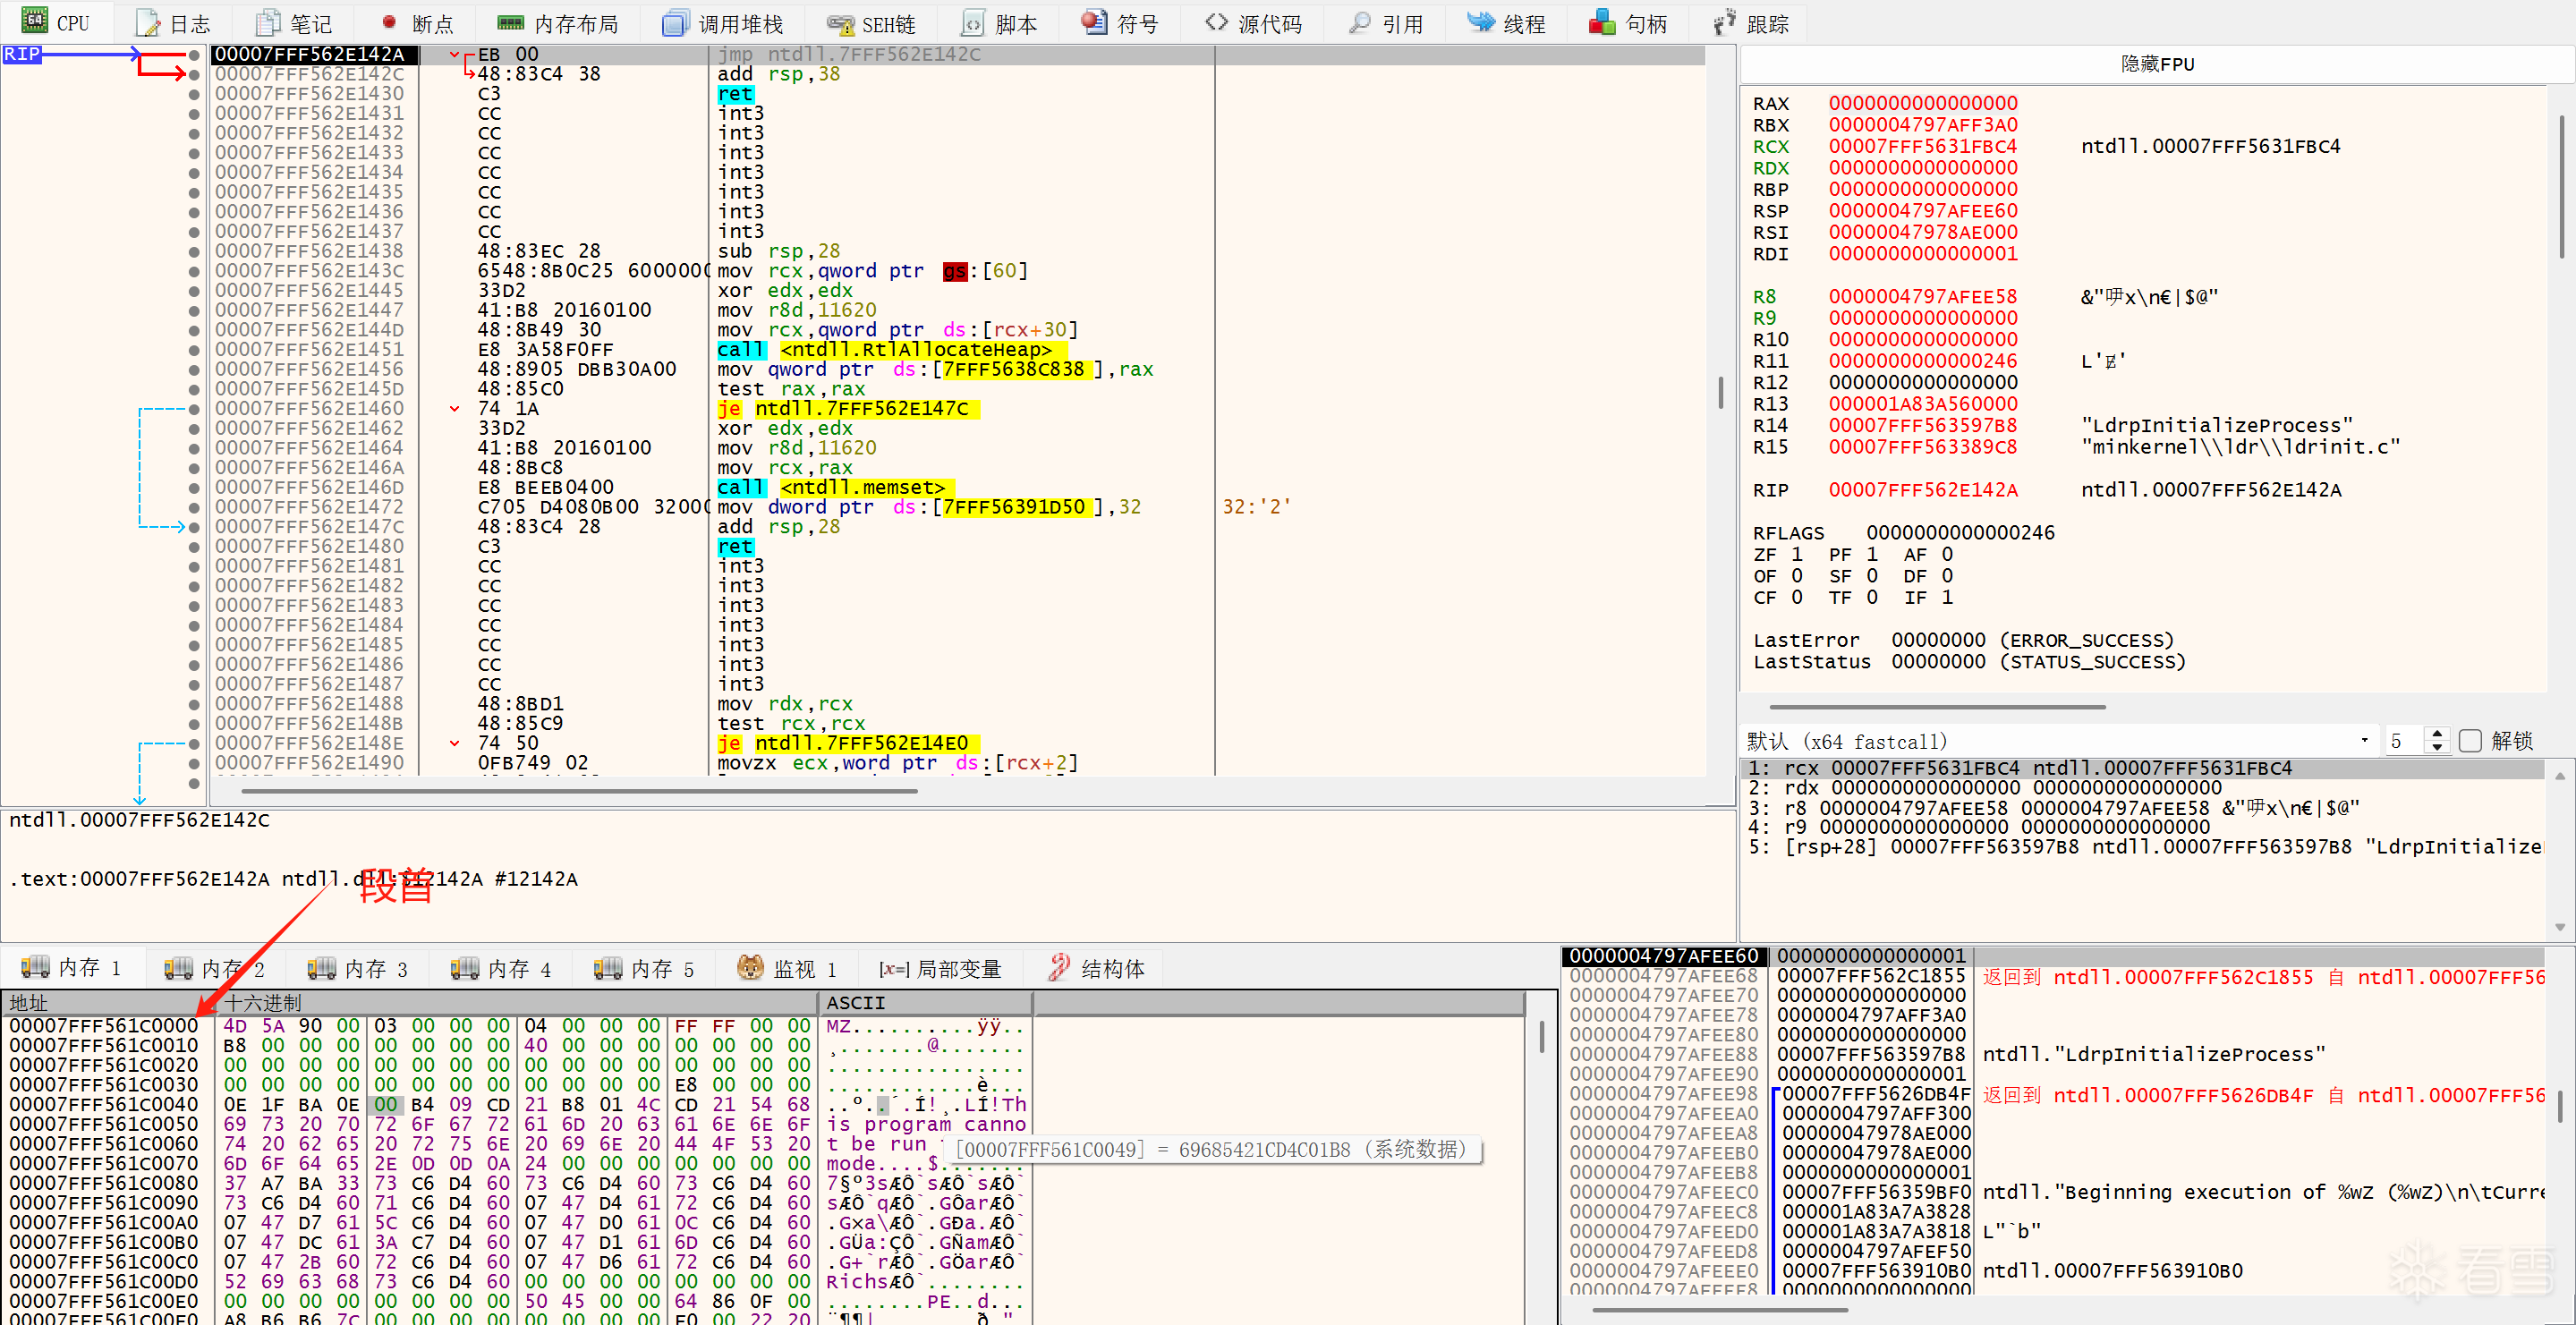Switch to the 内存布局 tab
The width and height of the screenshot is (2576, 1325).
click(558, 23)
